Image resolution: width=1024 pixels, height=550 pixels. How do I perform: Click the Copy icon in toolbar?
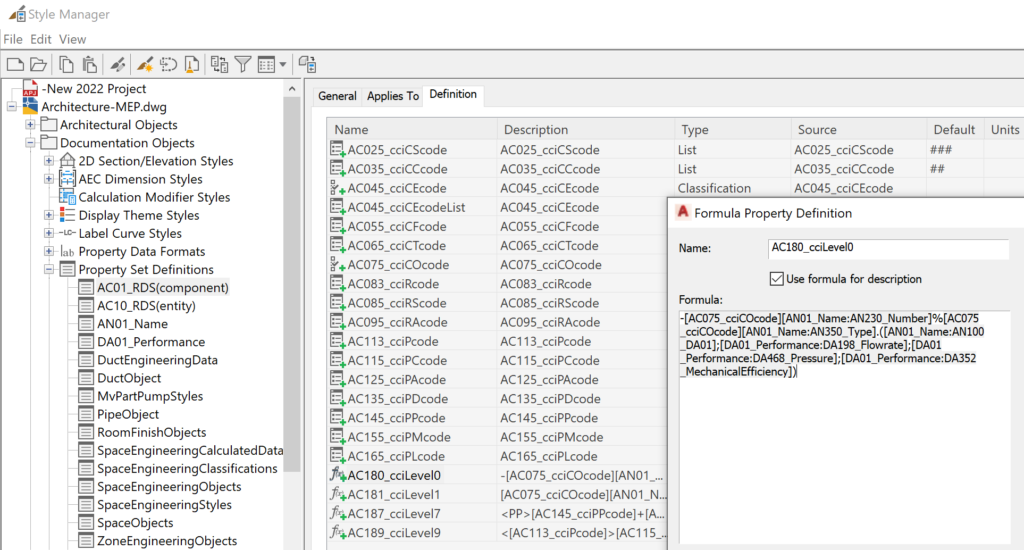66,64
